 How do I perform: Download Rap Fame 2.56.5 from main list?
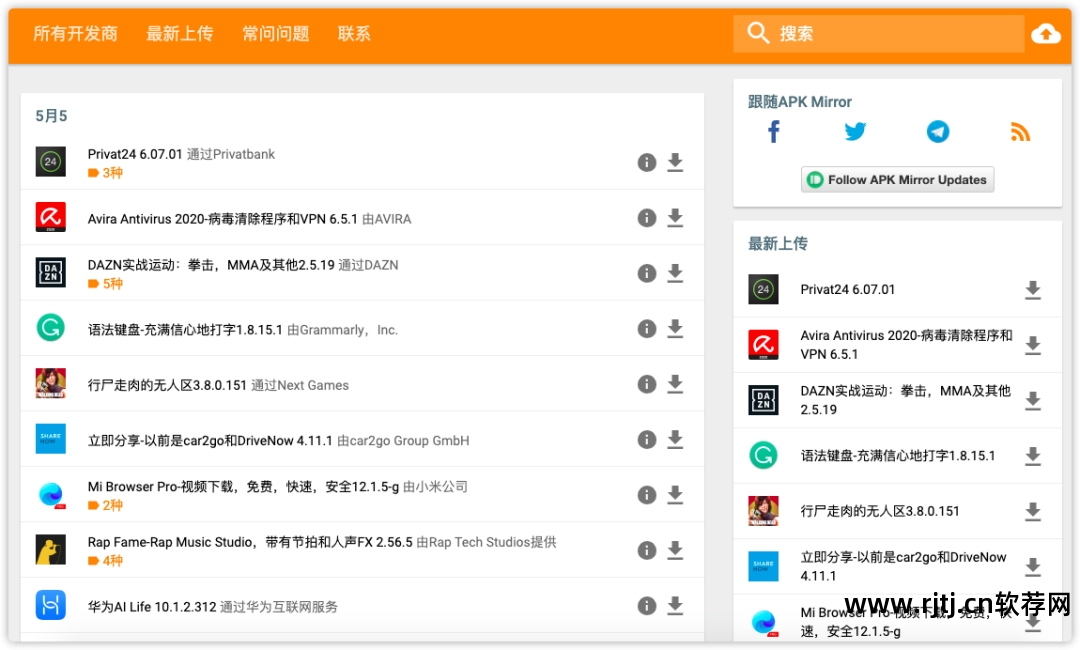[675, 550]
